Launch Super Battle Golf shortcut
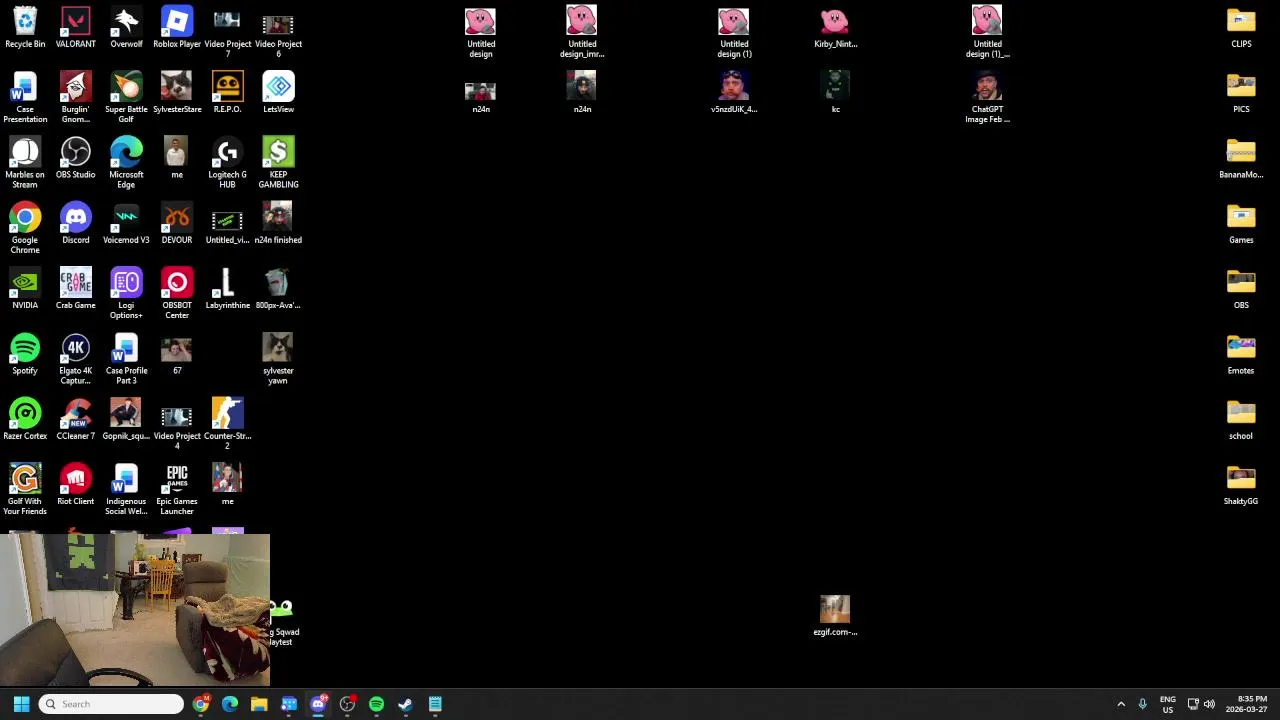The image size is (1280, 720). pyautogui.click(x=126, y=98)
